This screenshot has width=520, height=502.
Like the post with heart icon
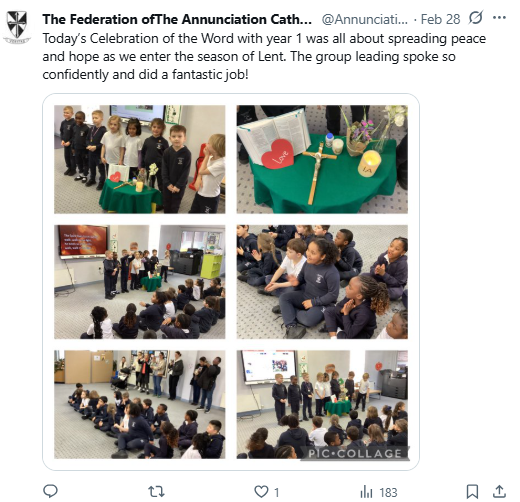point(261,491)
